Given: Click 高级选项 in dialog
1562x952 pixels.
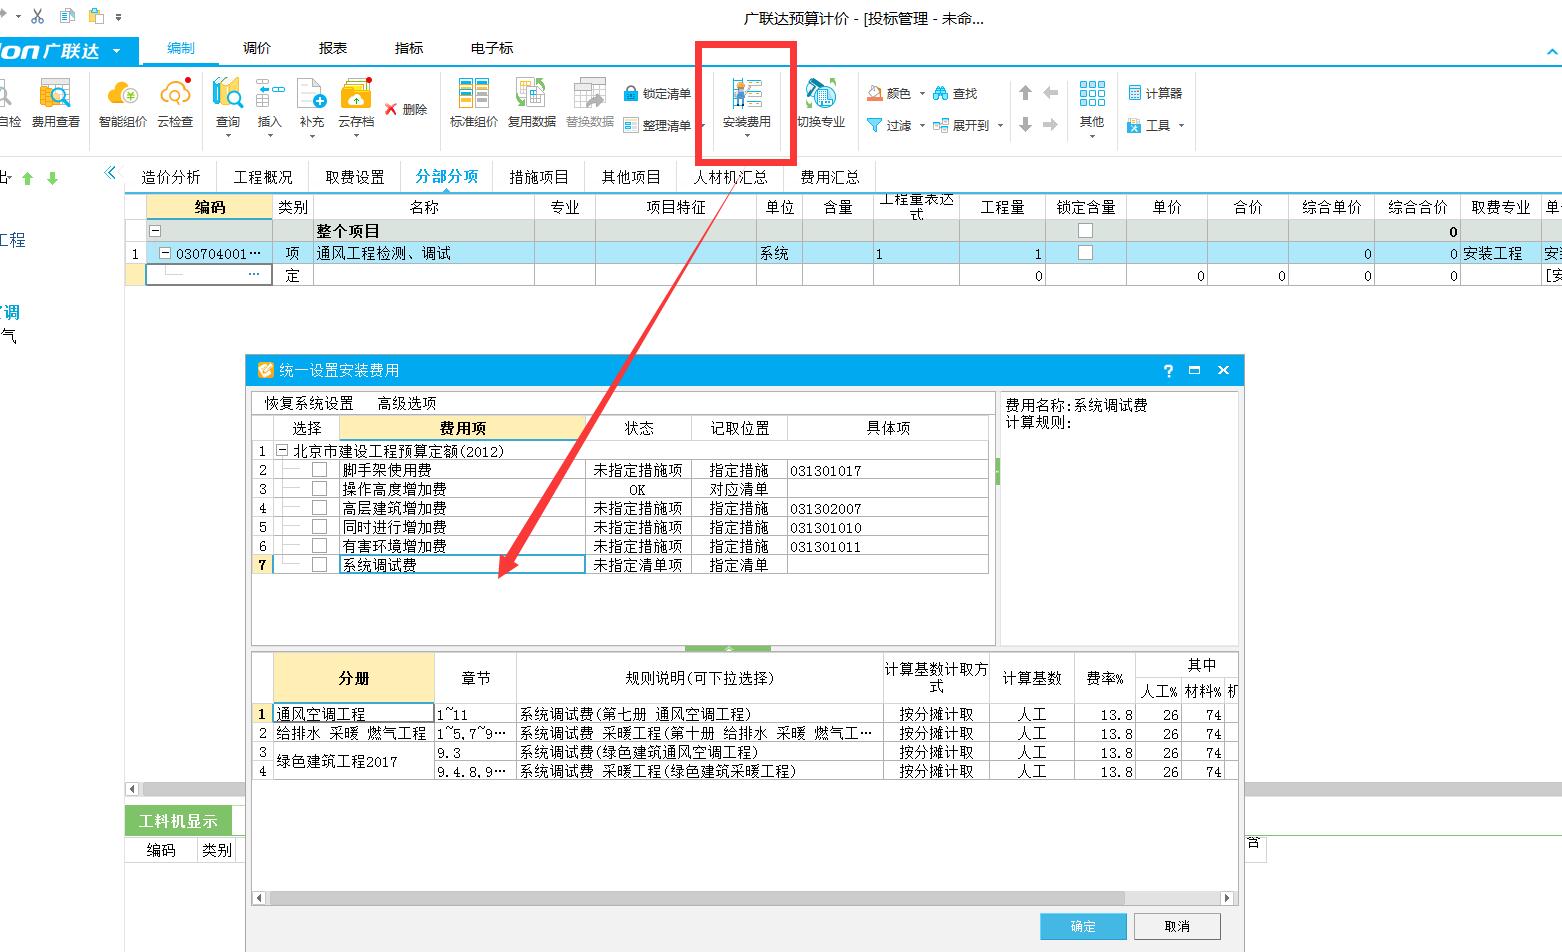Looking at the screenshot, I should [407, 403].
